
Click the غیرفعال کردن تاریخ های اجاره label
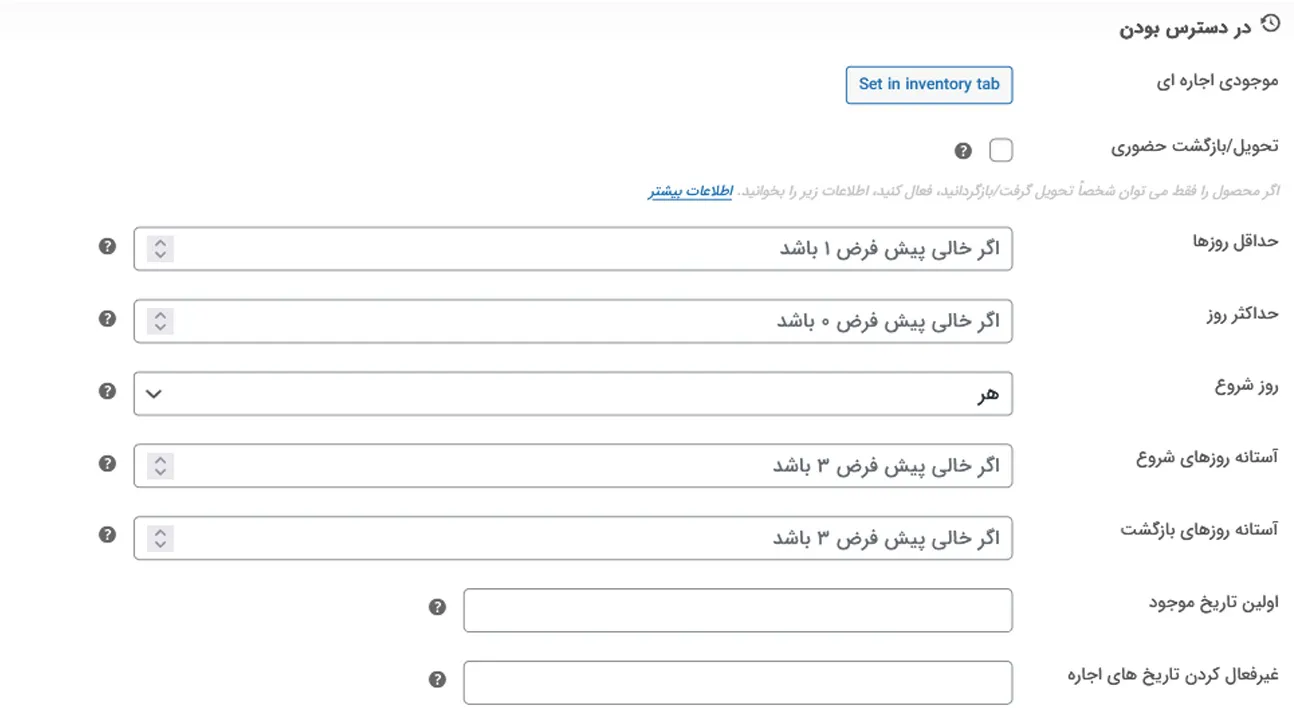(1174, 675)
